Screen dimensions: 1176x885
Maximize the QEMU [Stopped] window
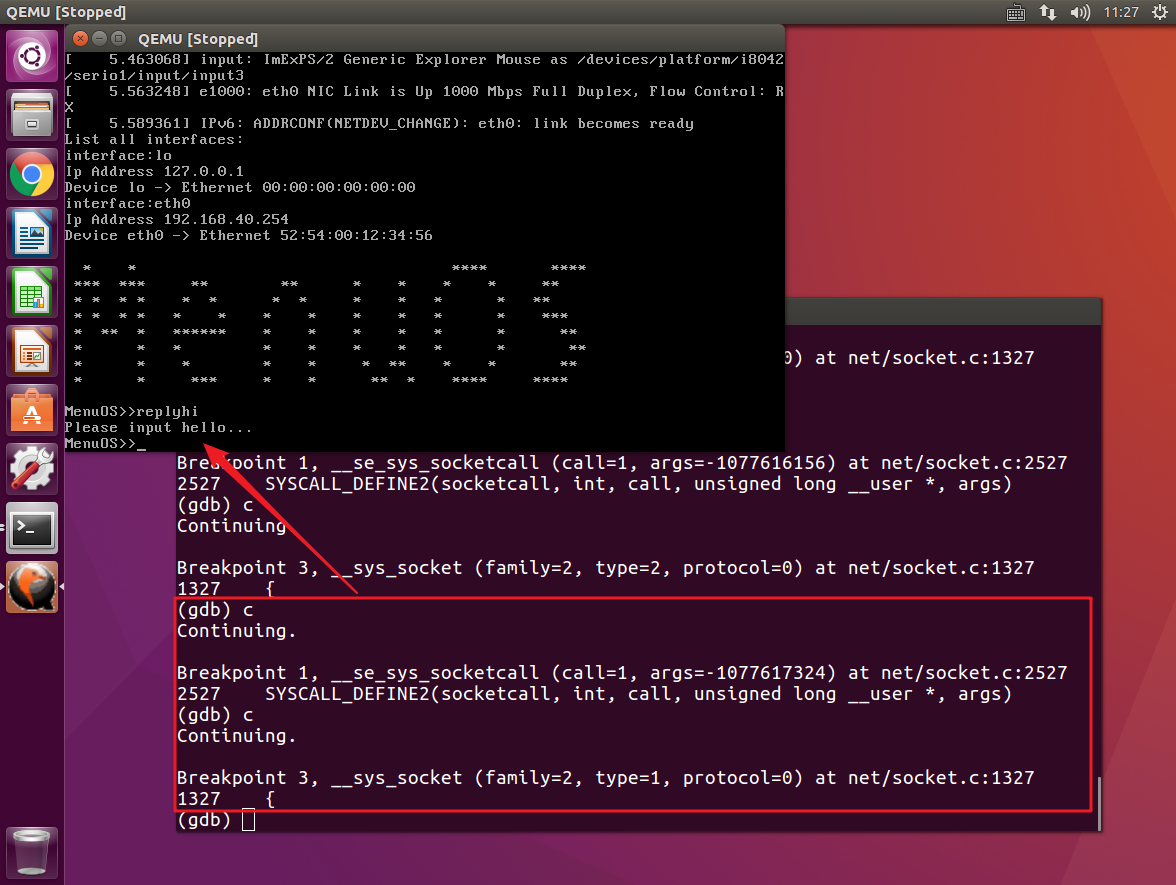(x=118, y=38)
